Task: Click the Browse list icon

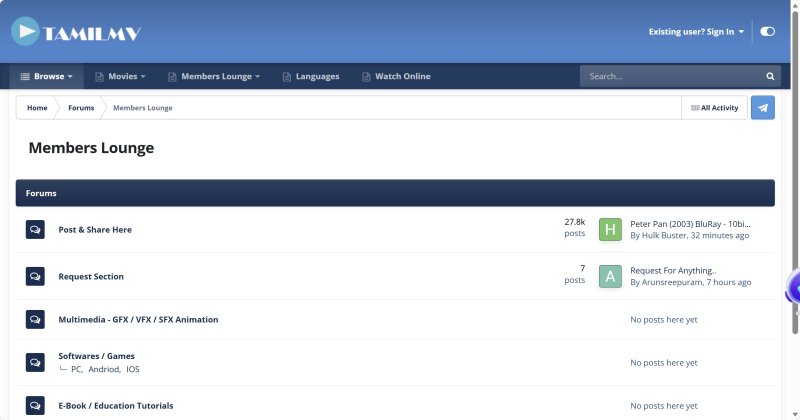Action: [x=24, y=77]
